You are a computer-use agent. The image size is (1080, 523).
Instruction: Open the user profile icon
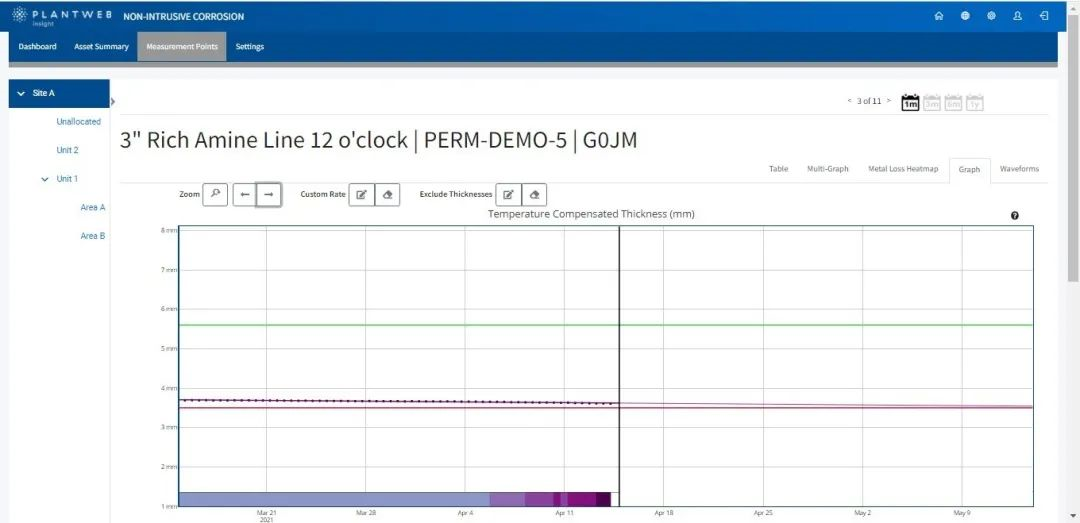tap(1018, 16)
